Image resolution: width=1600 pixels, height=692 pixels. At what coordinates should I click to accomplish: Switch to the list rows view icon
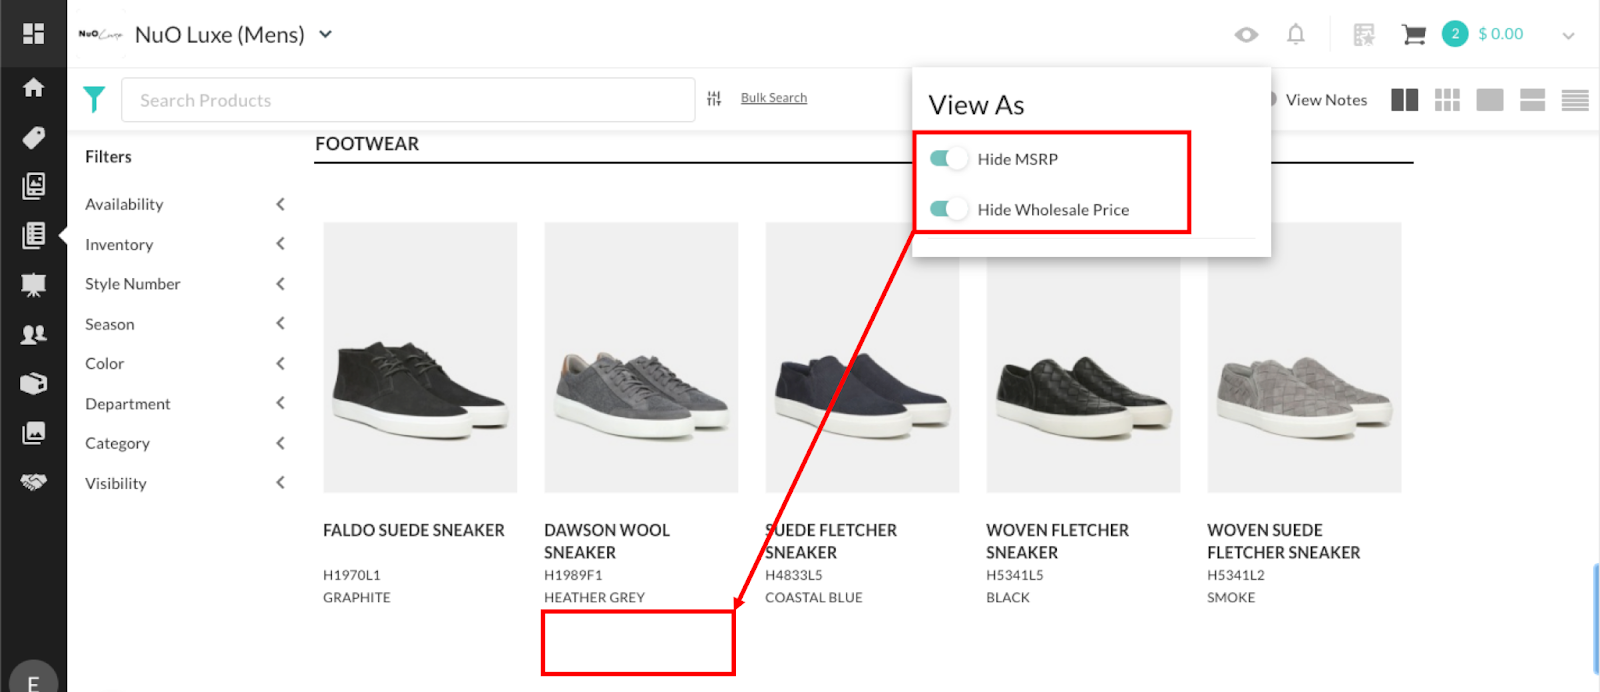[1575, 100]
